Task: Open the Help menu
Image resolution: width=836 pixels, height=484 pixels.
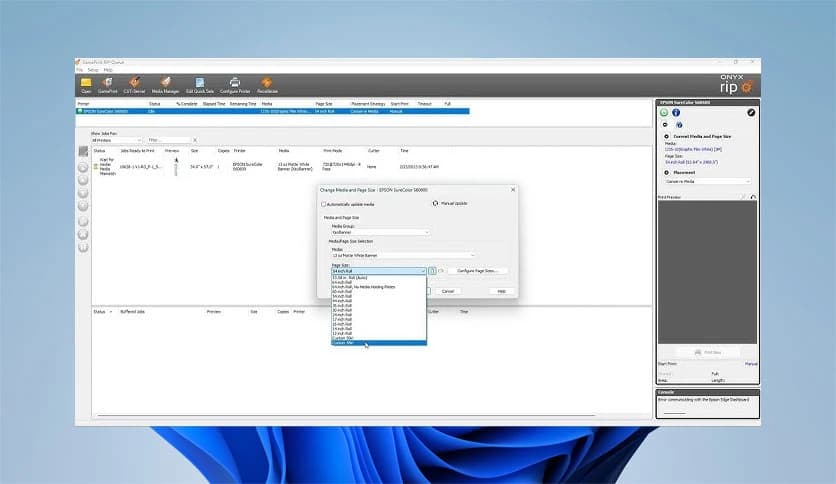Action: pos(108,70)
